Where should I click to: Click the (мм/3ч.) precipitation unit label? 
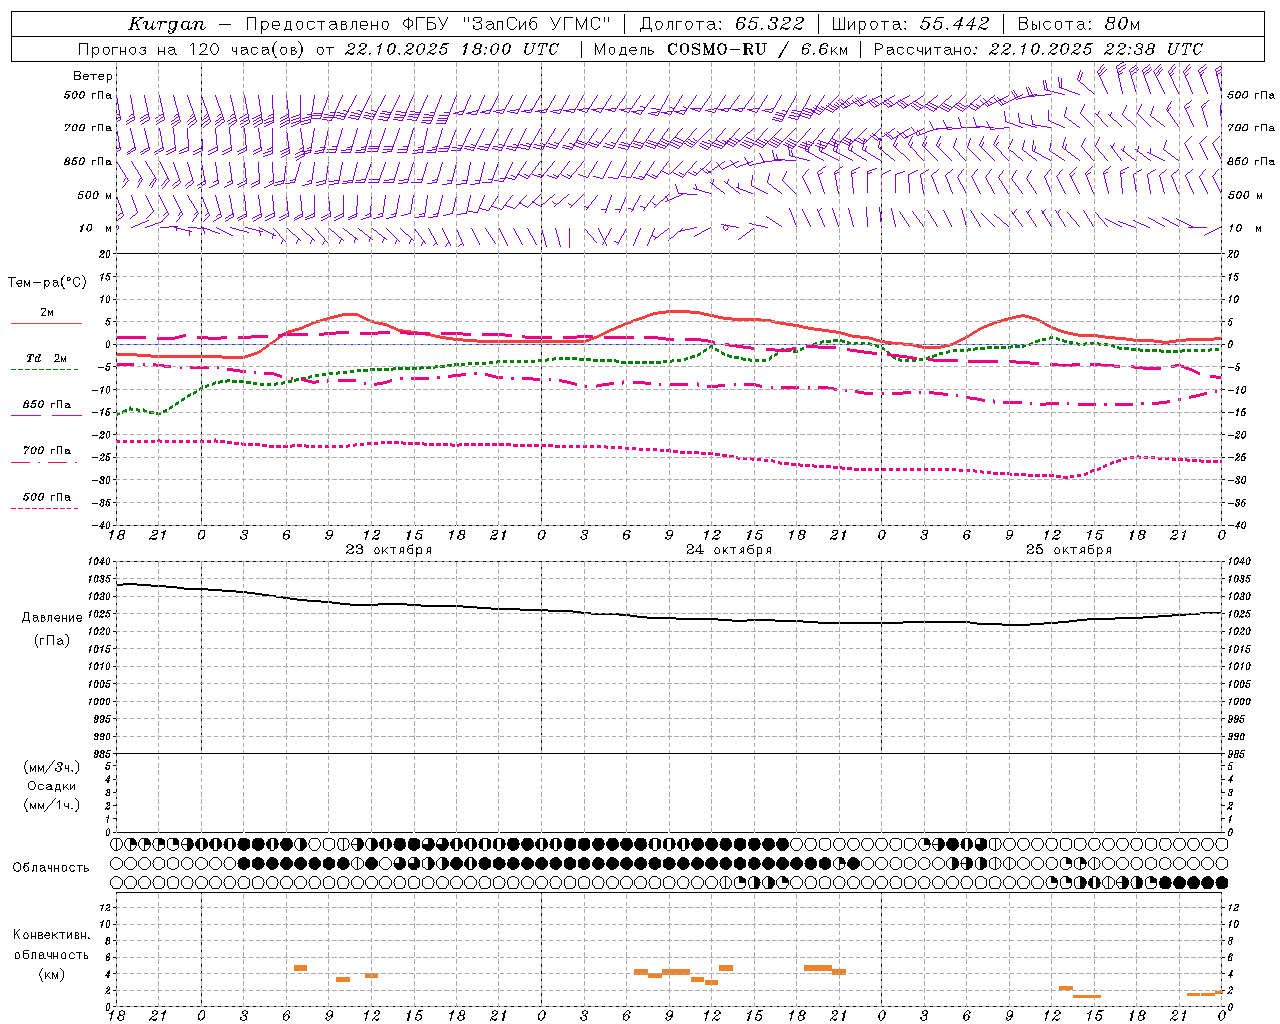pyautogui.click(x=52, y=767)
